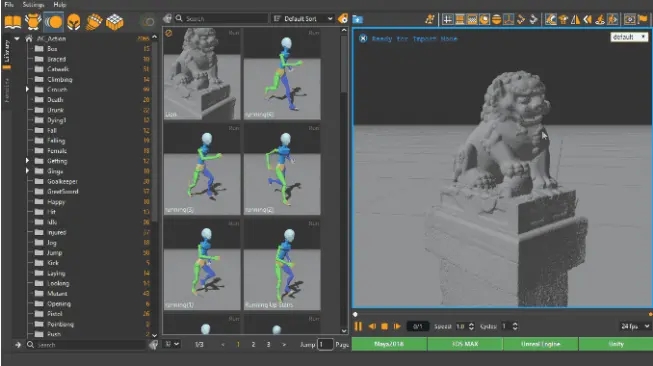This screenshot has width=653, height=366.
Task: Click the T-pose character icon
Action: (x=563, y=19)
